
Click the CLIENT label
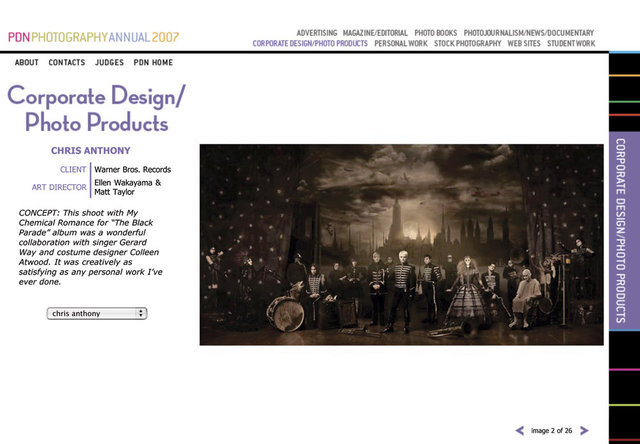[73, 169]
